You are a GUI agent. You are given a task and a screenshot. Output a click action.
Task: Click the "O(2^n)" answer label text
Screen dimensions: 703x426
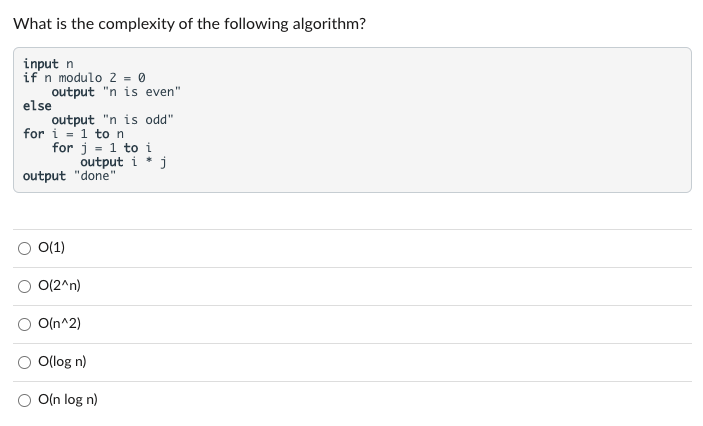click(x=59, y=285)
